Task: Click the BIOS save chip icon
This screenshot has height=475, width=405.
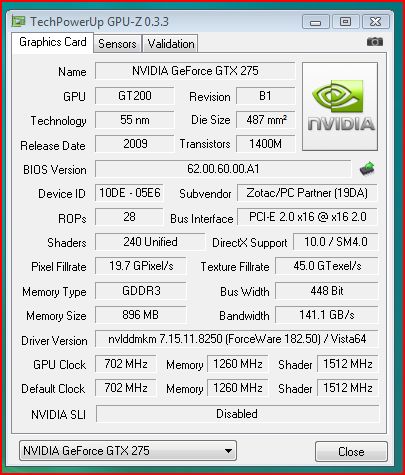Action: [367, 168]
